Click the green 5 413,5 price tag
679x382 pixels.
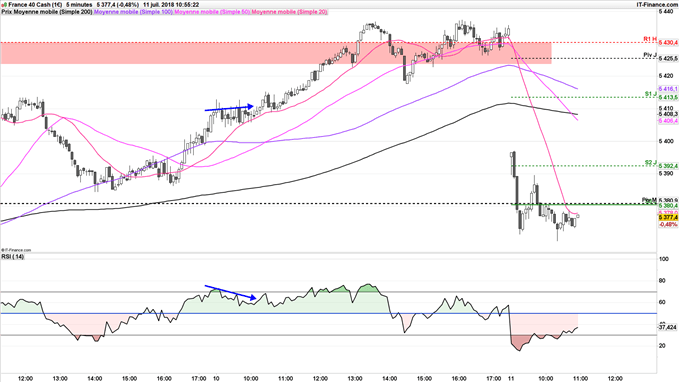[668, 98]
